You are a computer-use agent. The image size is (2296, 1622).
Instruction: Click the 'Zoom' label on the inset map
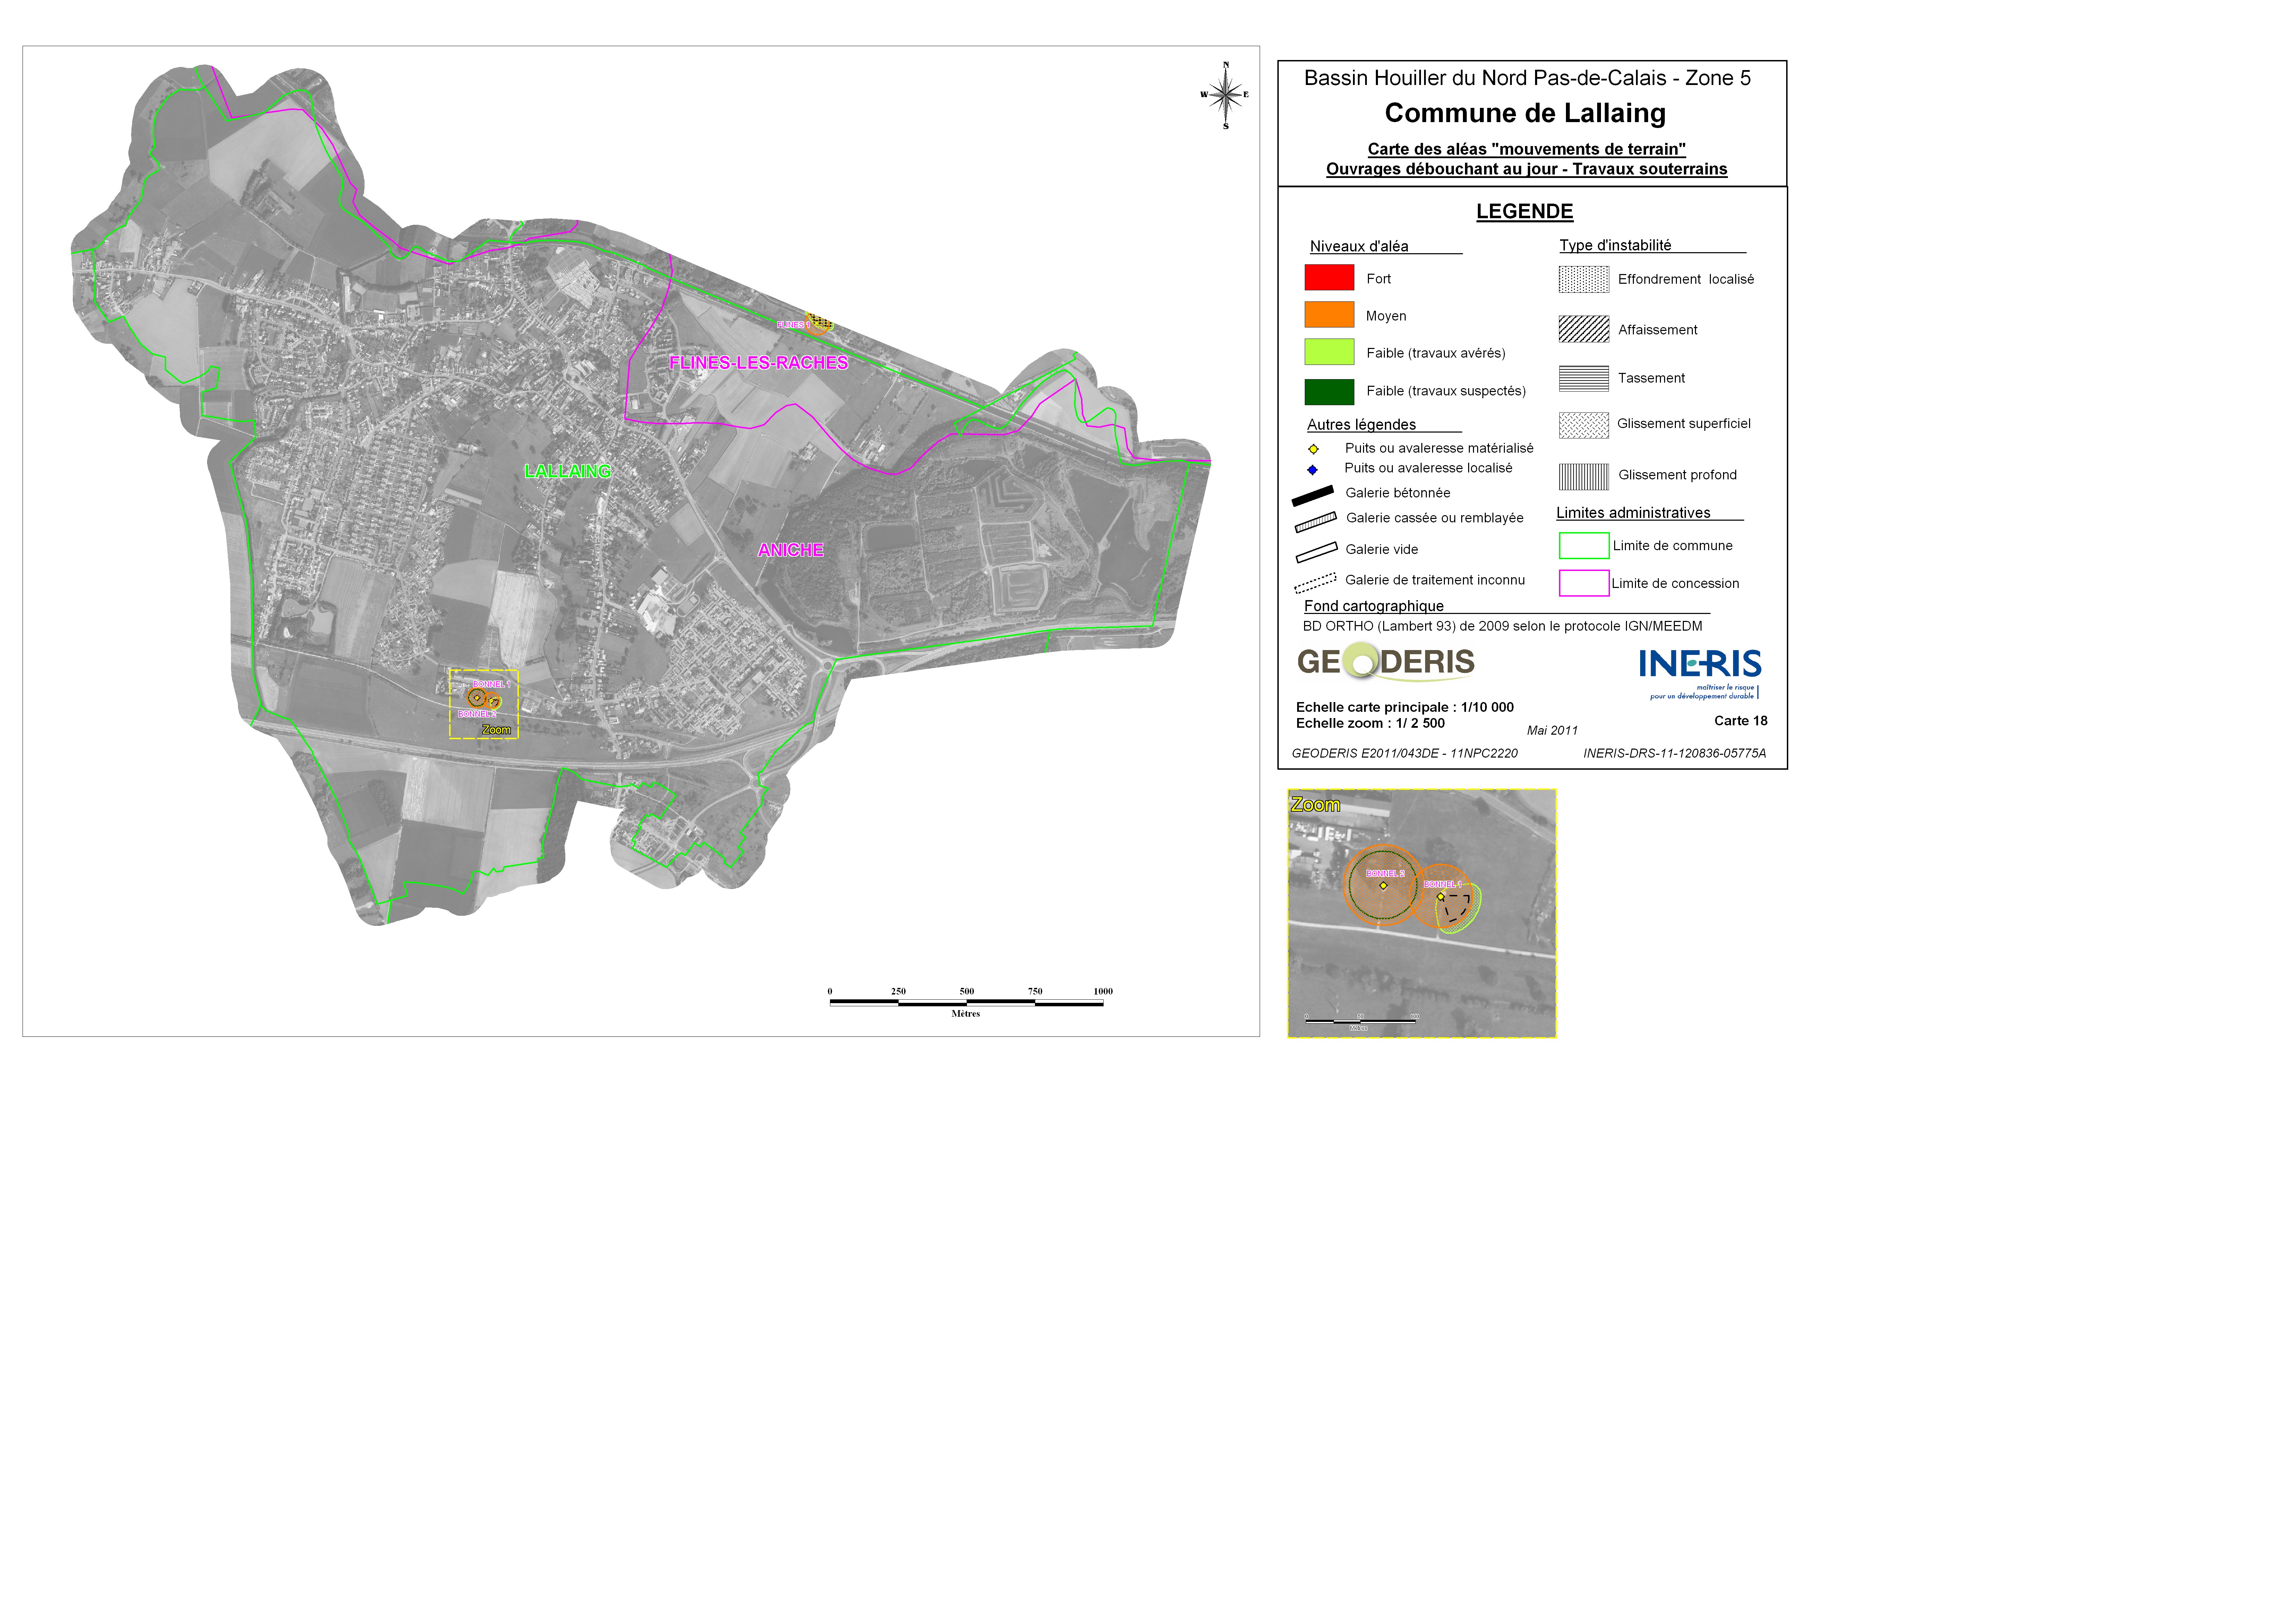[x=1315, y=805]
